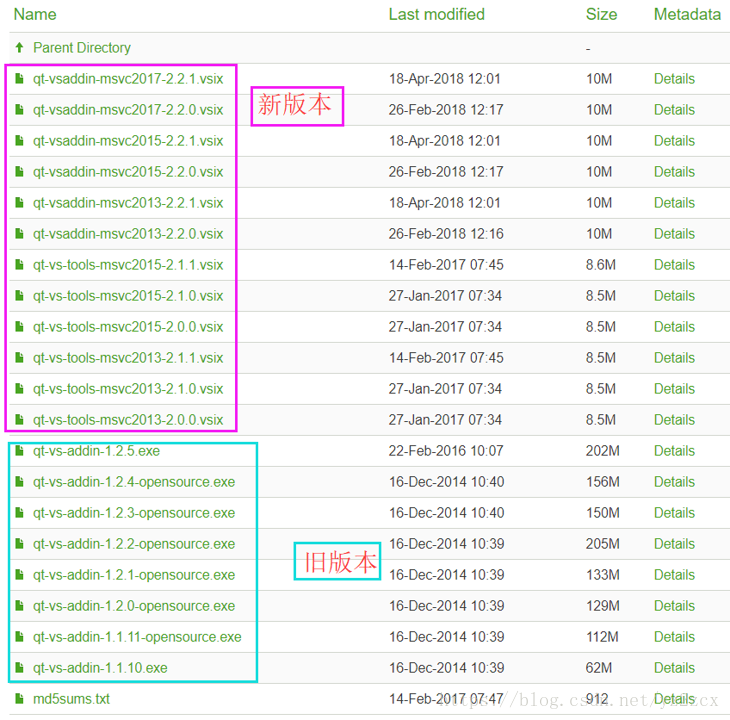Download qt-vs-addin-1.2.4-opensource.exe
The width and height of the screenshot is (730, 720).
[134, 482]
